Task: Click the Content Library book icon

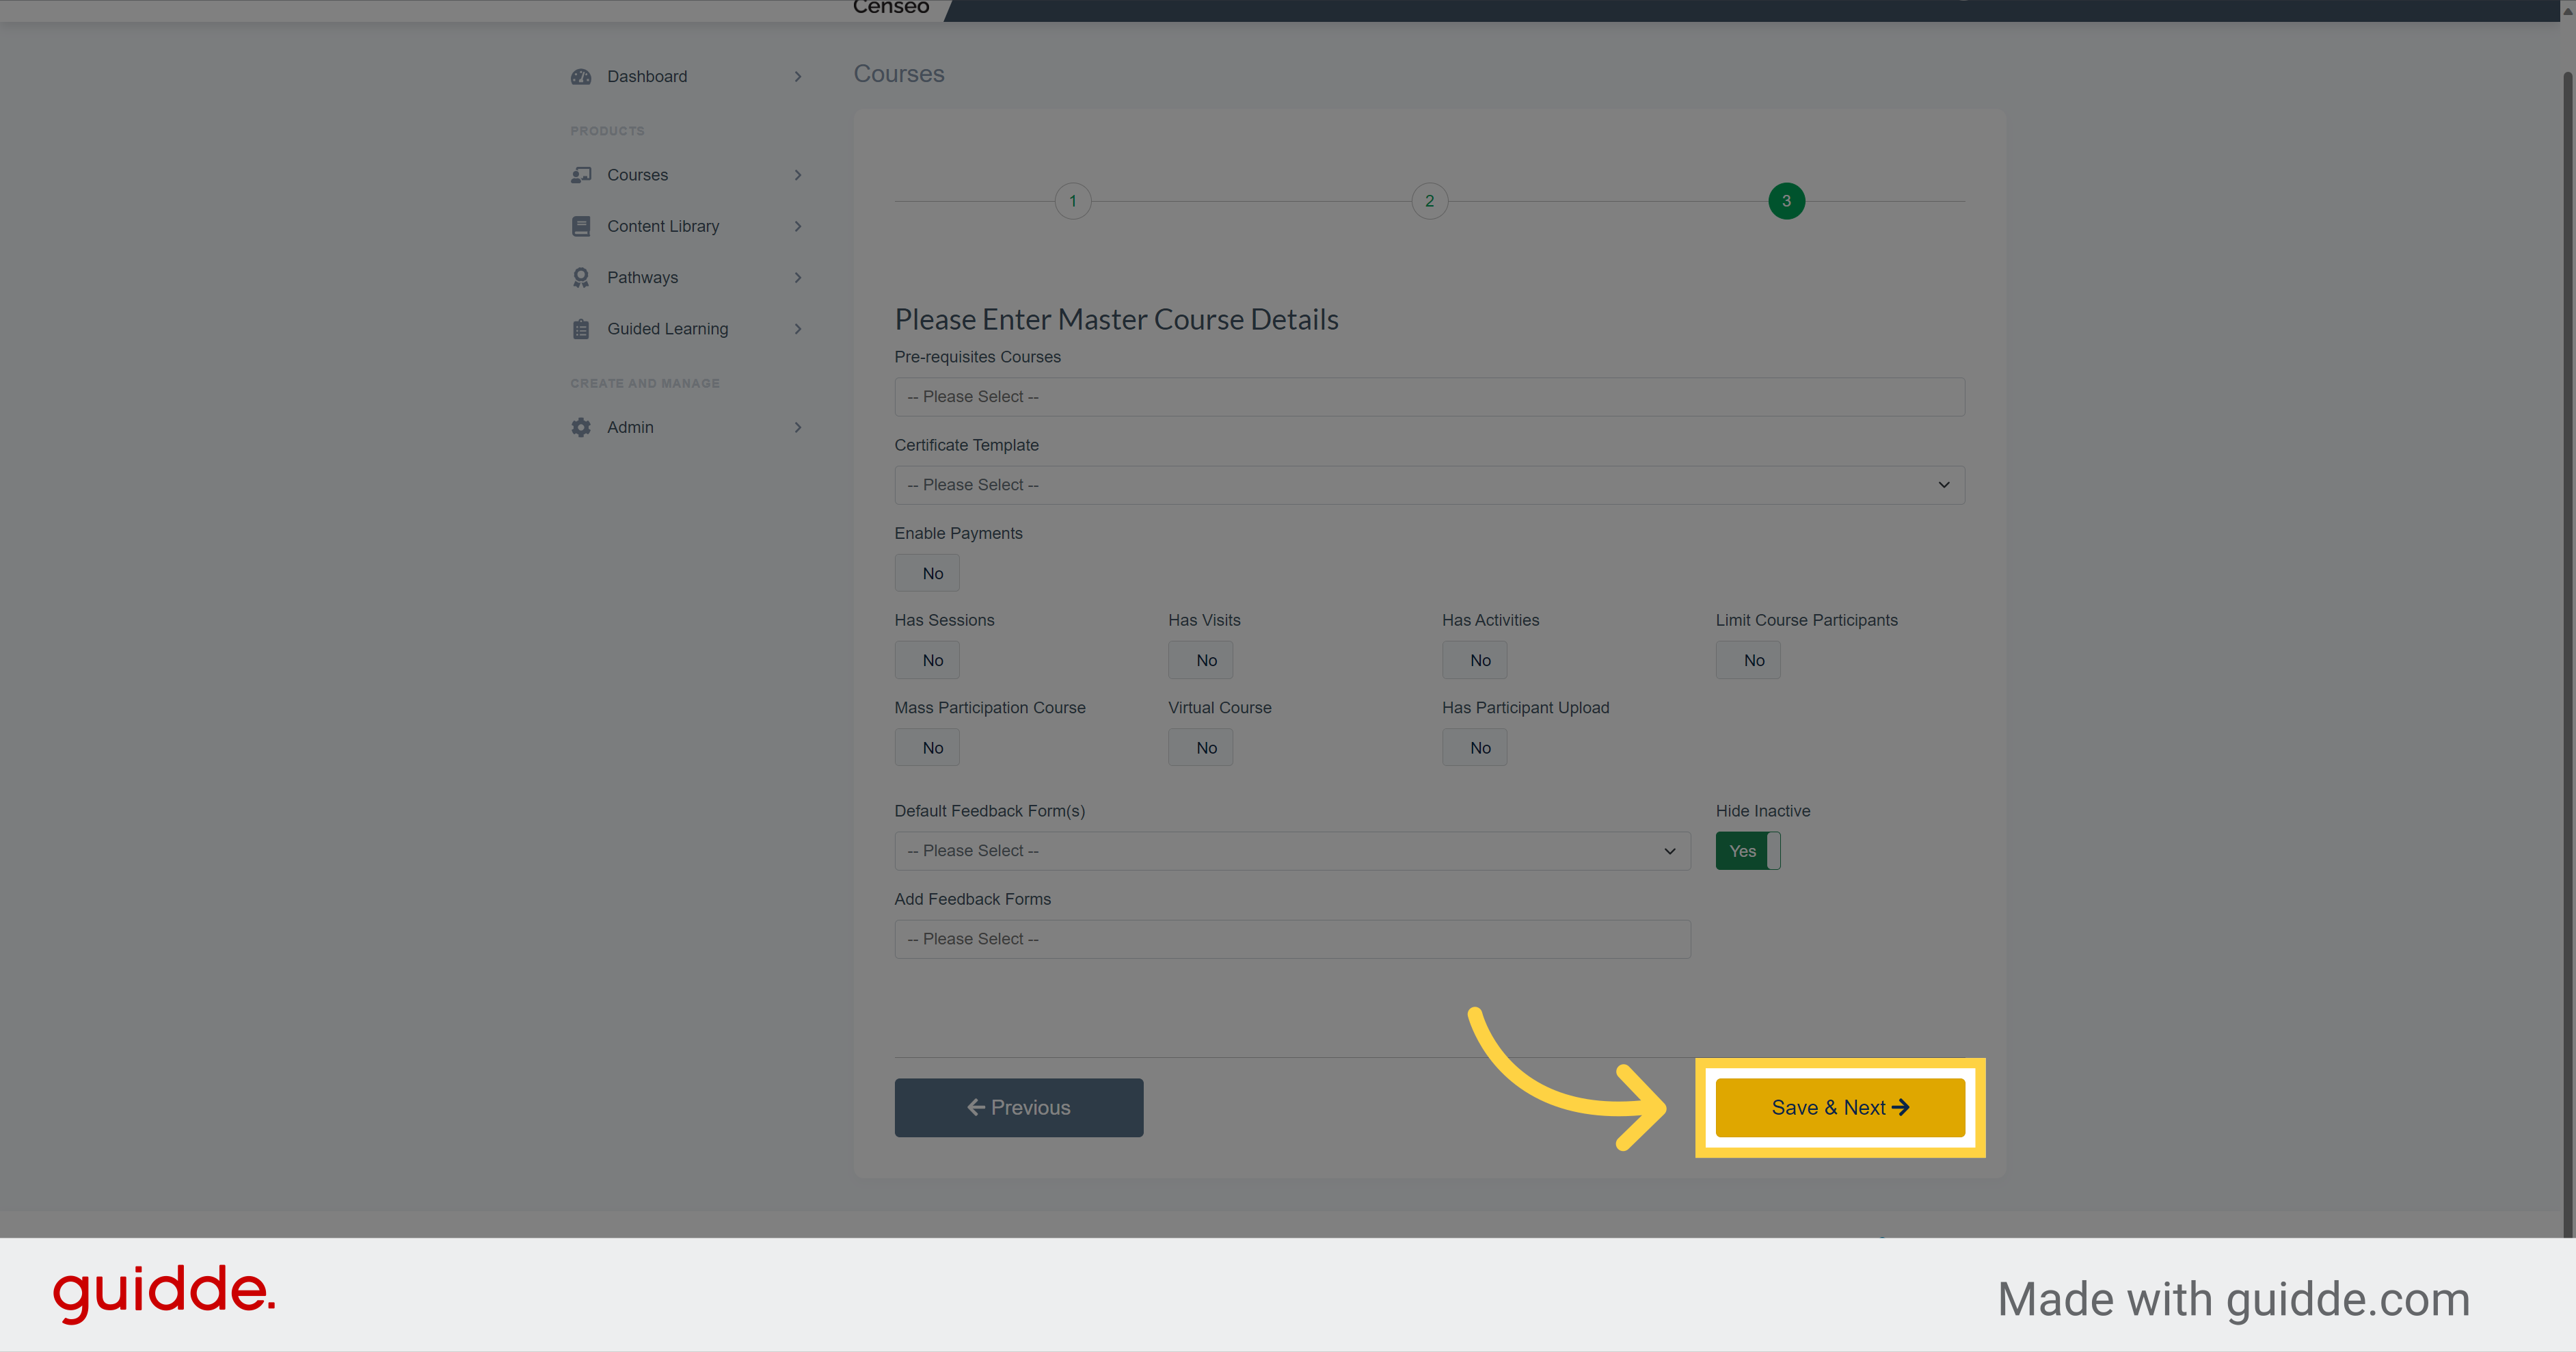Action: tap(581, 226)
